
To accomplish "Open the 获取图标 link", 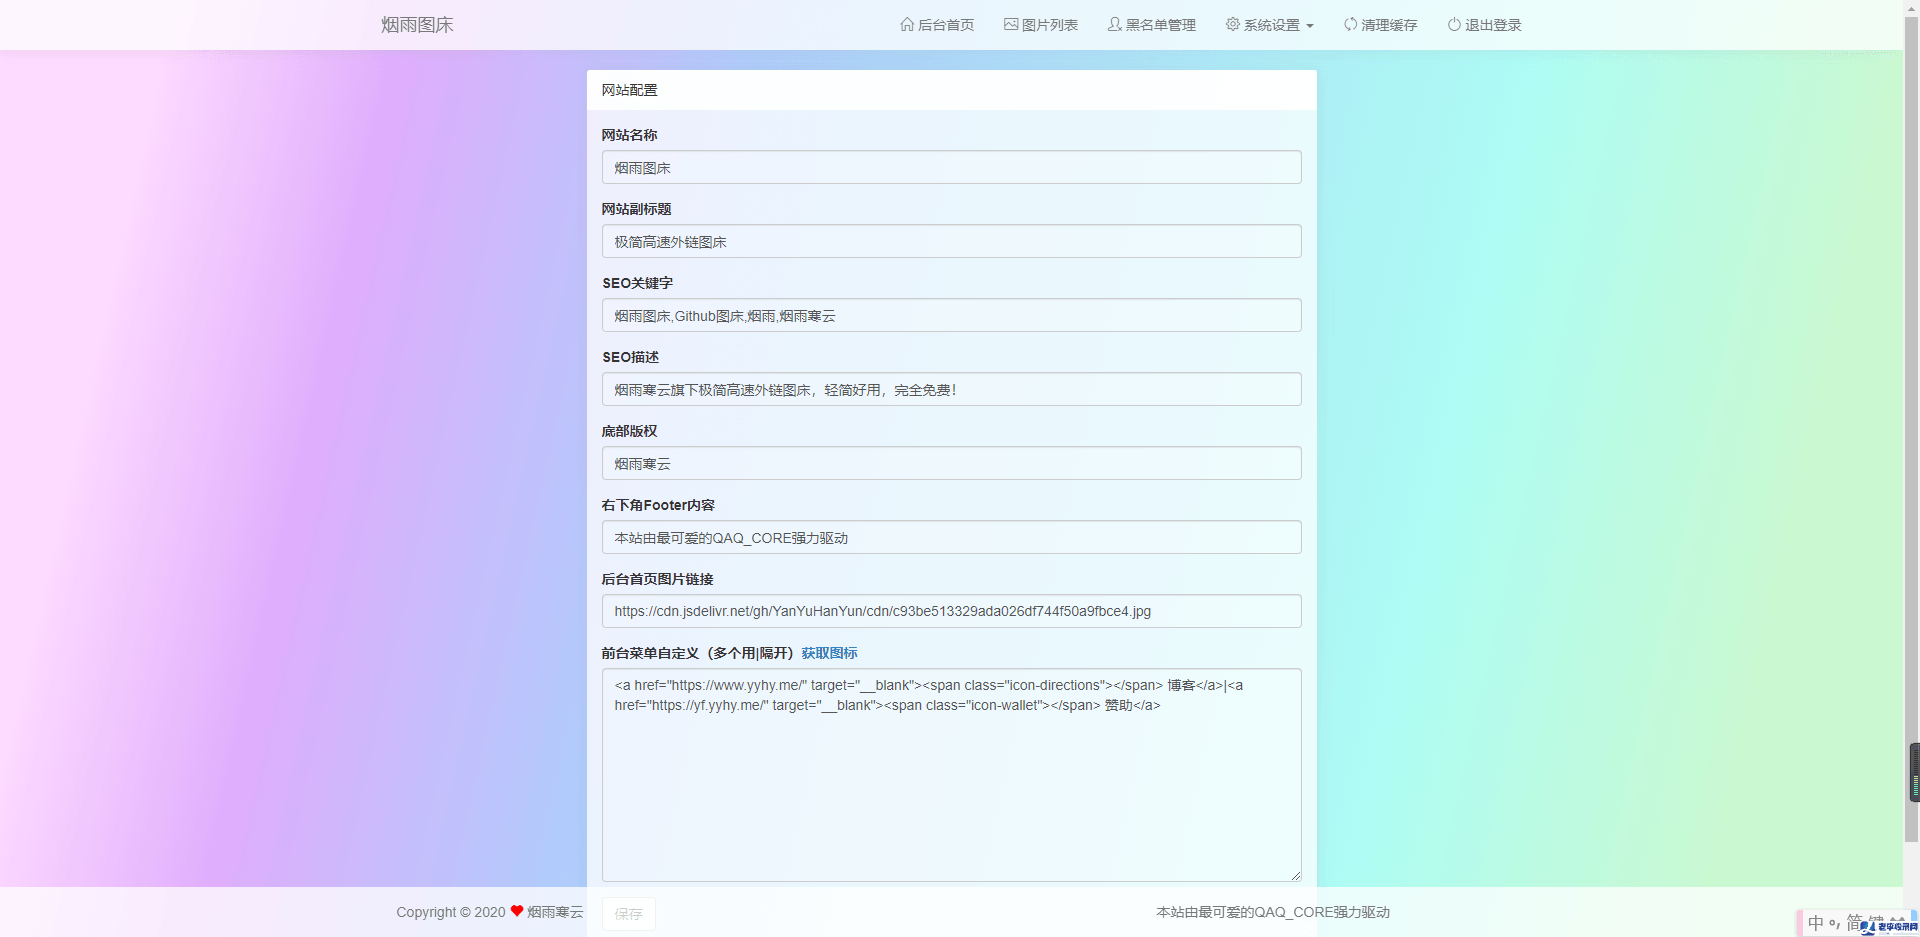I will point(829,652).
